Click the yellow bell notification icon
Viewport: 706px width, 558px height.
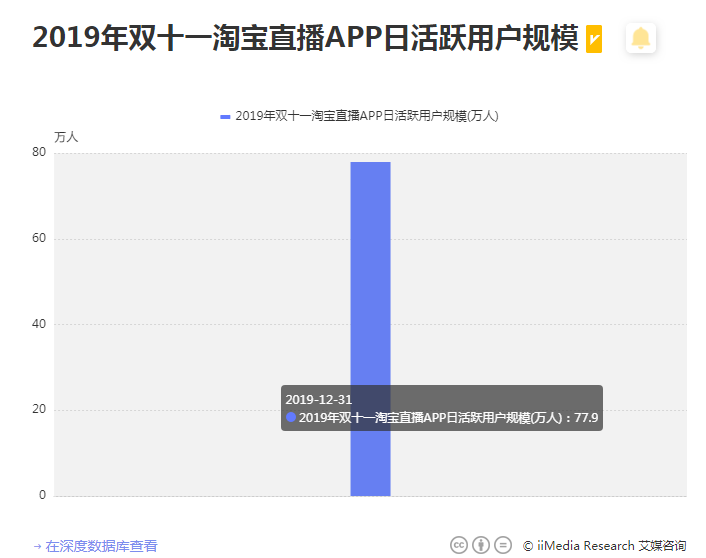click(640, 38)
